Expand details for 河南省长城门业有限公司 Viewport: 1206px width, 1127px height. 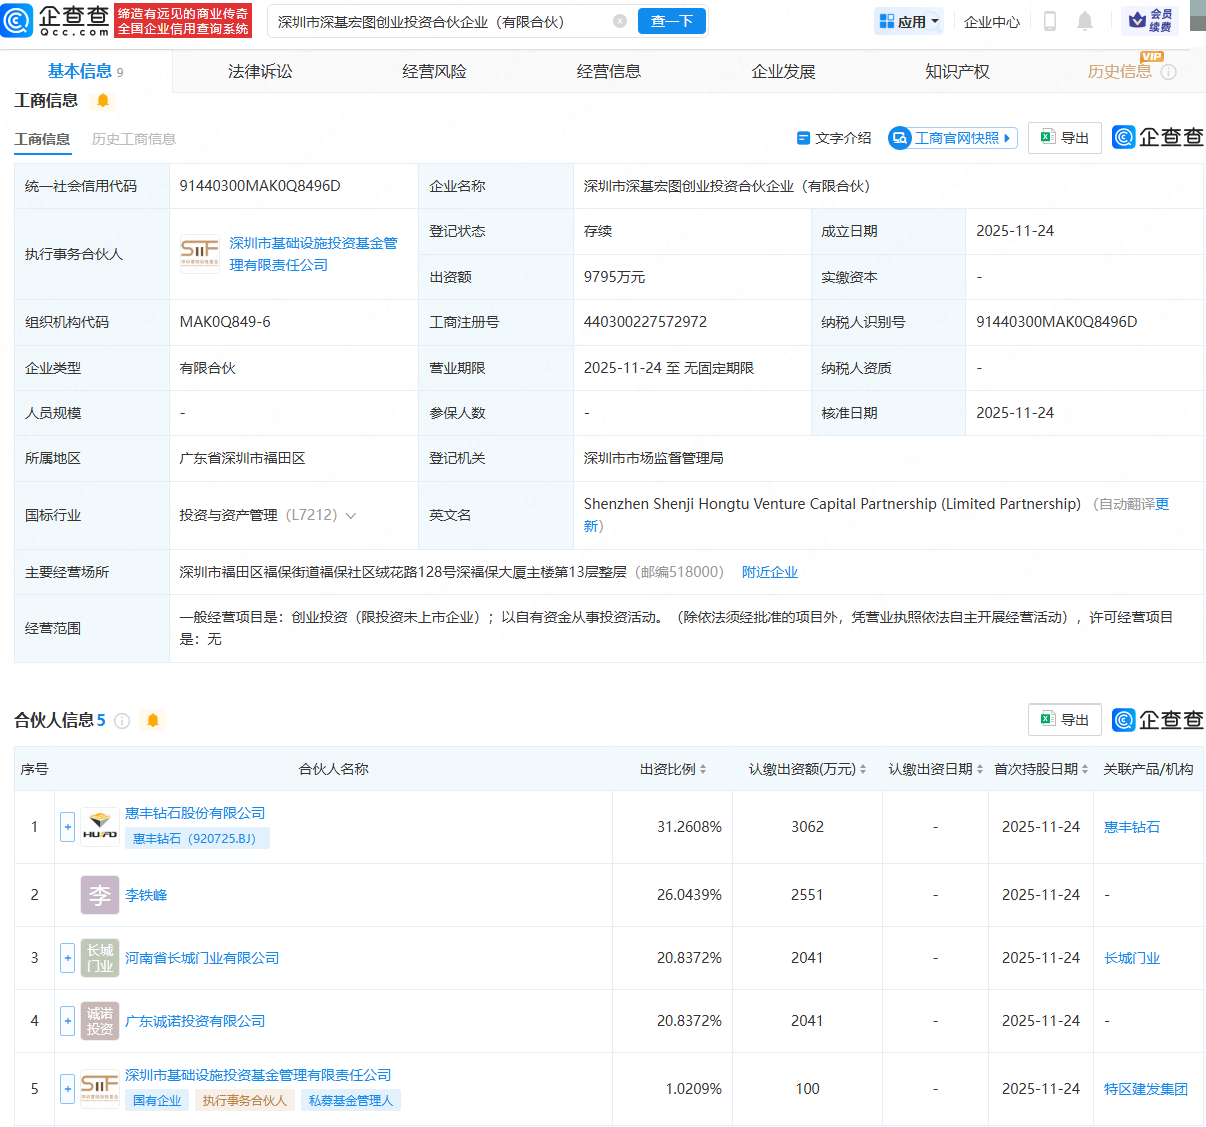click(67, 957)
